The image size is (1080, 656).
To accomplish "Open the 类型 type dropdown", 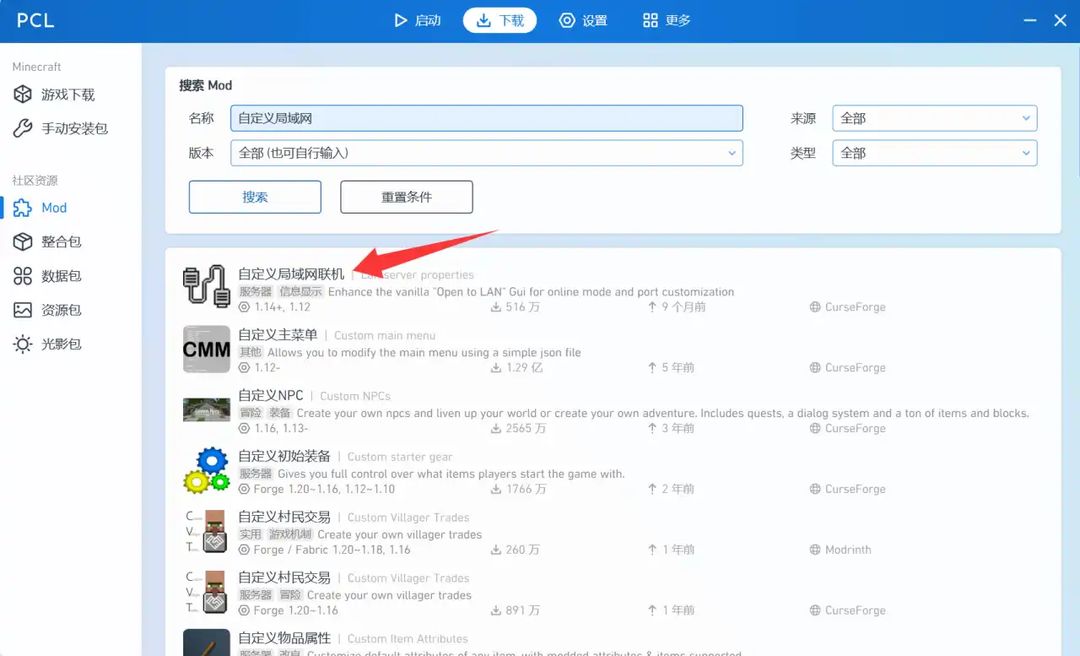I will tap(934, 153).
